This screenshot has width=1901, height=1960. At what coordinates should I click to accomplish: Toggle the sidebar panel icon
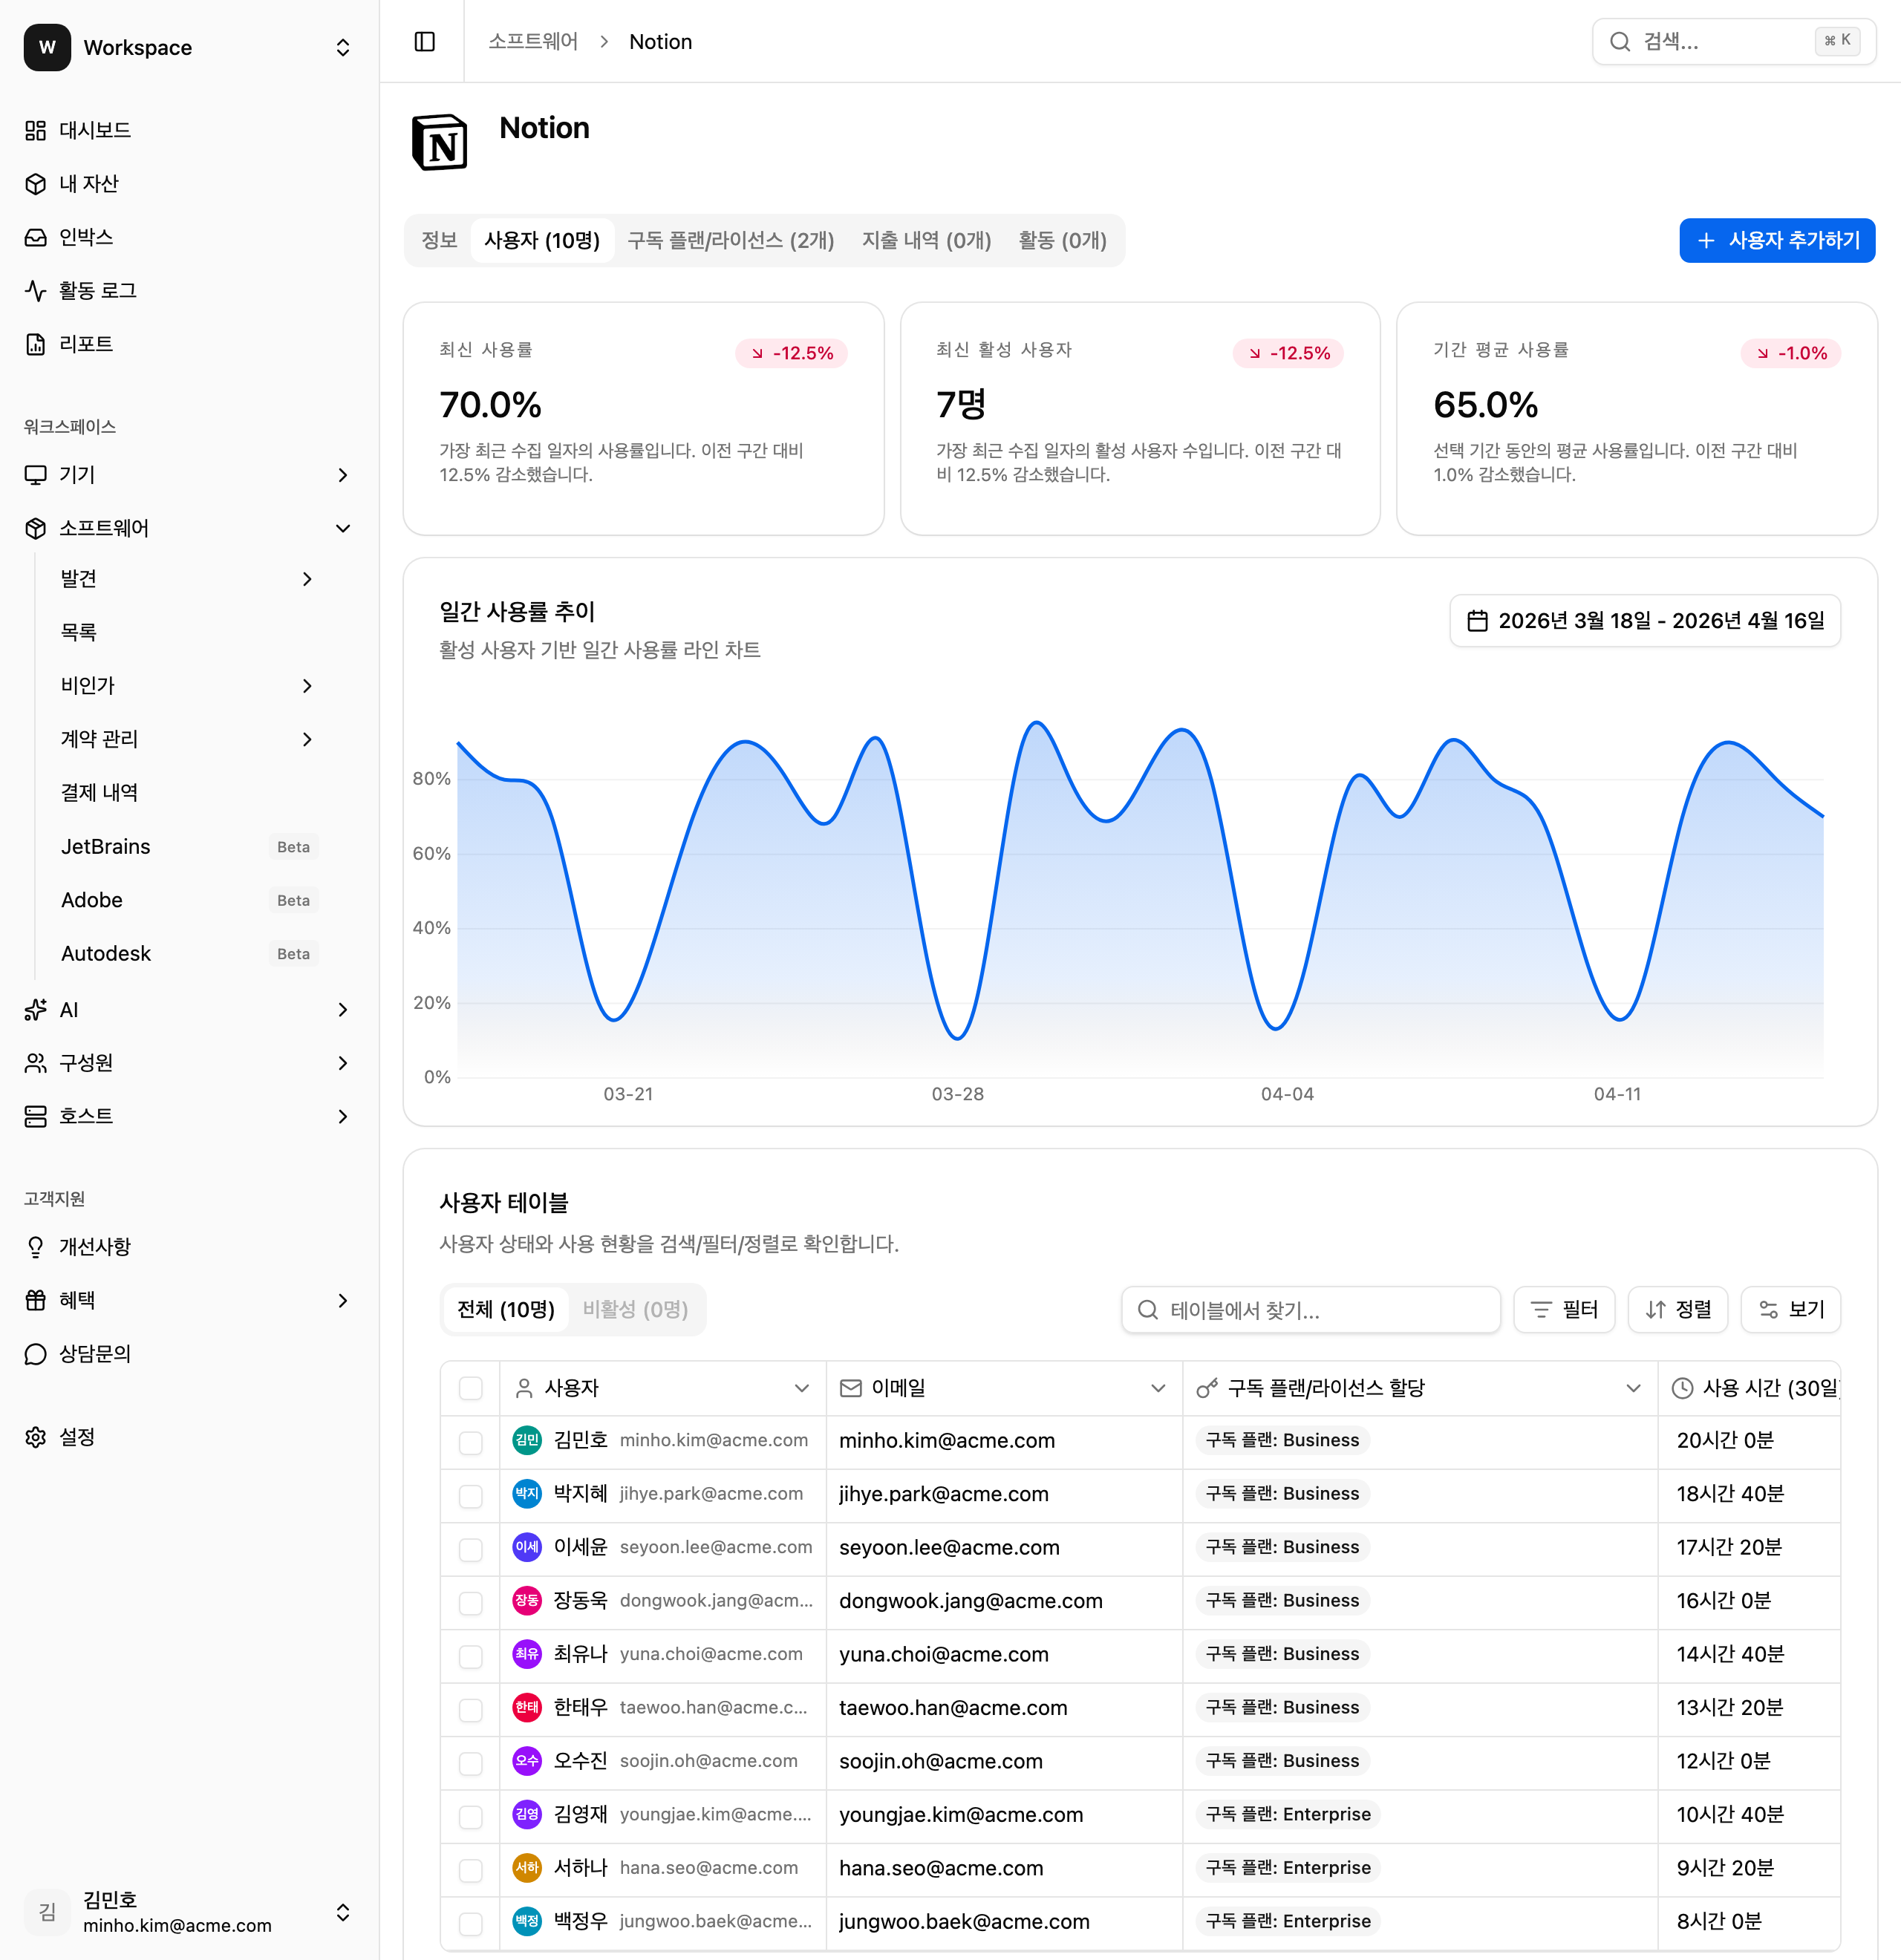pos(424,42)
